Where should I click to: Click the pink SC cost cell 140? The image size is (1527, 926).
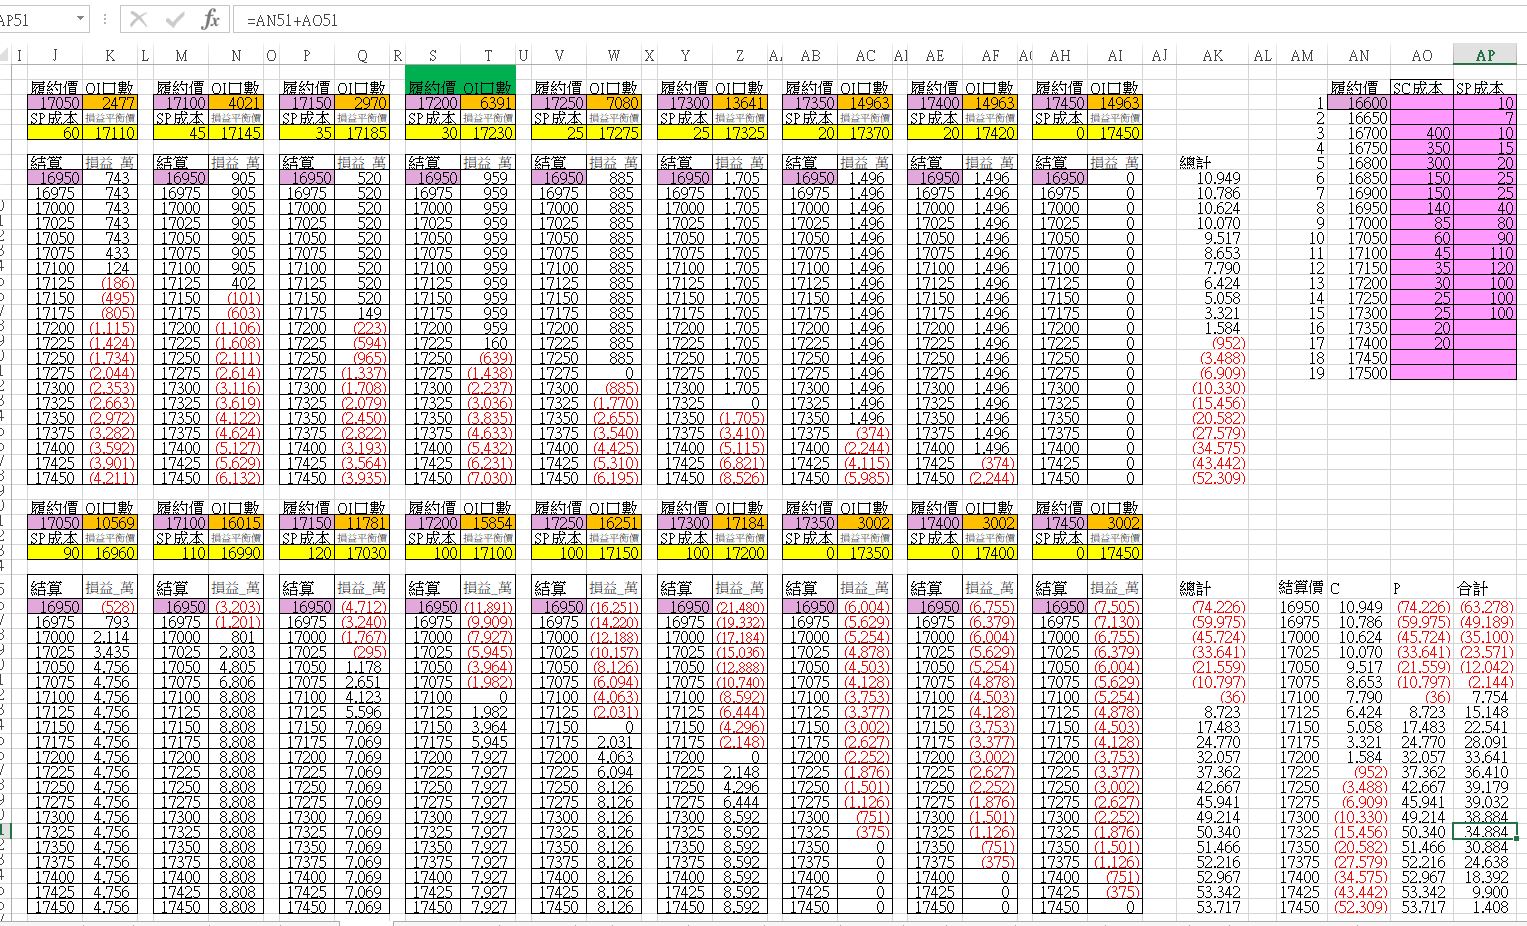[x=1422, y=208]
